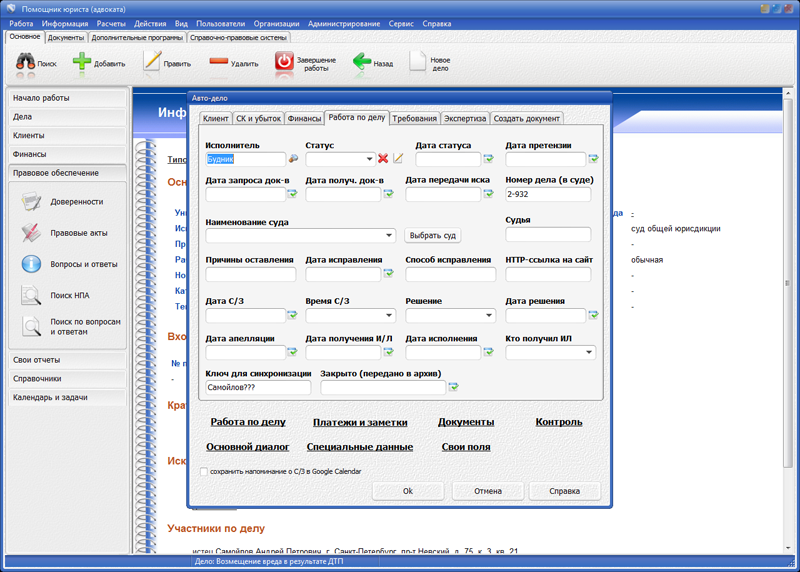Open calendar picker next to Дата претензии
800x572 pixels.
(593, 158)
